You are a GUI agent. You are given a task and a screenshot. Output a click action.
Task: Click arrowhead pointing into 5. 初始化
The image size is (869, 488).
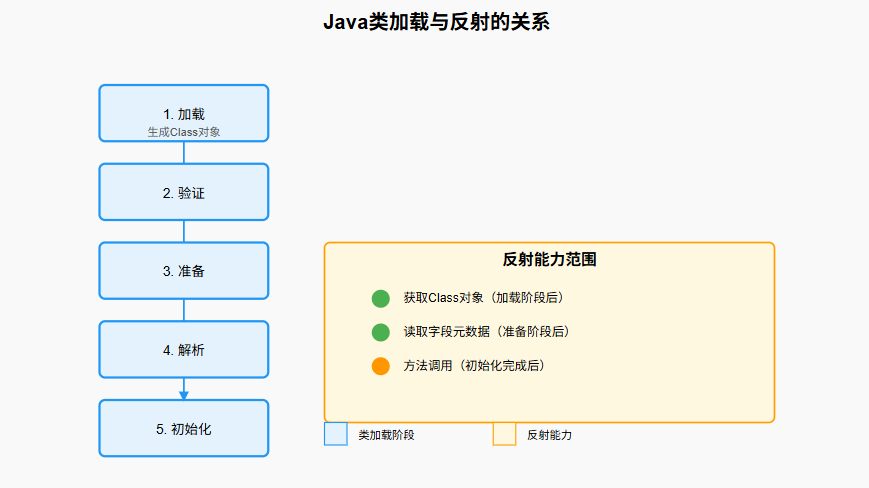click(184, 395)
